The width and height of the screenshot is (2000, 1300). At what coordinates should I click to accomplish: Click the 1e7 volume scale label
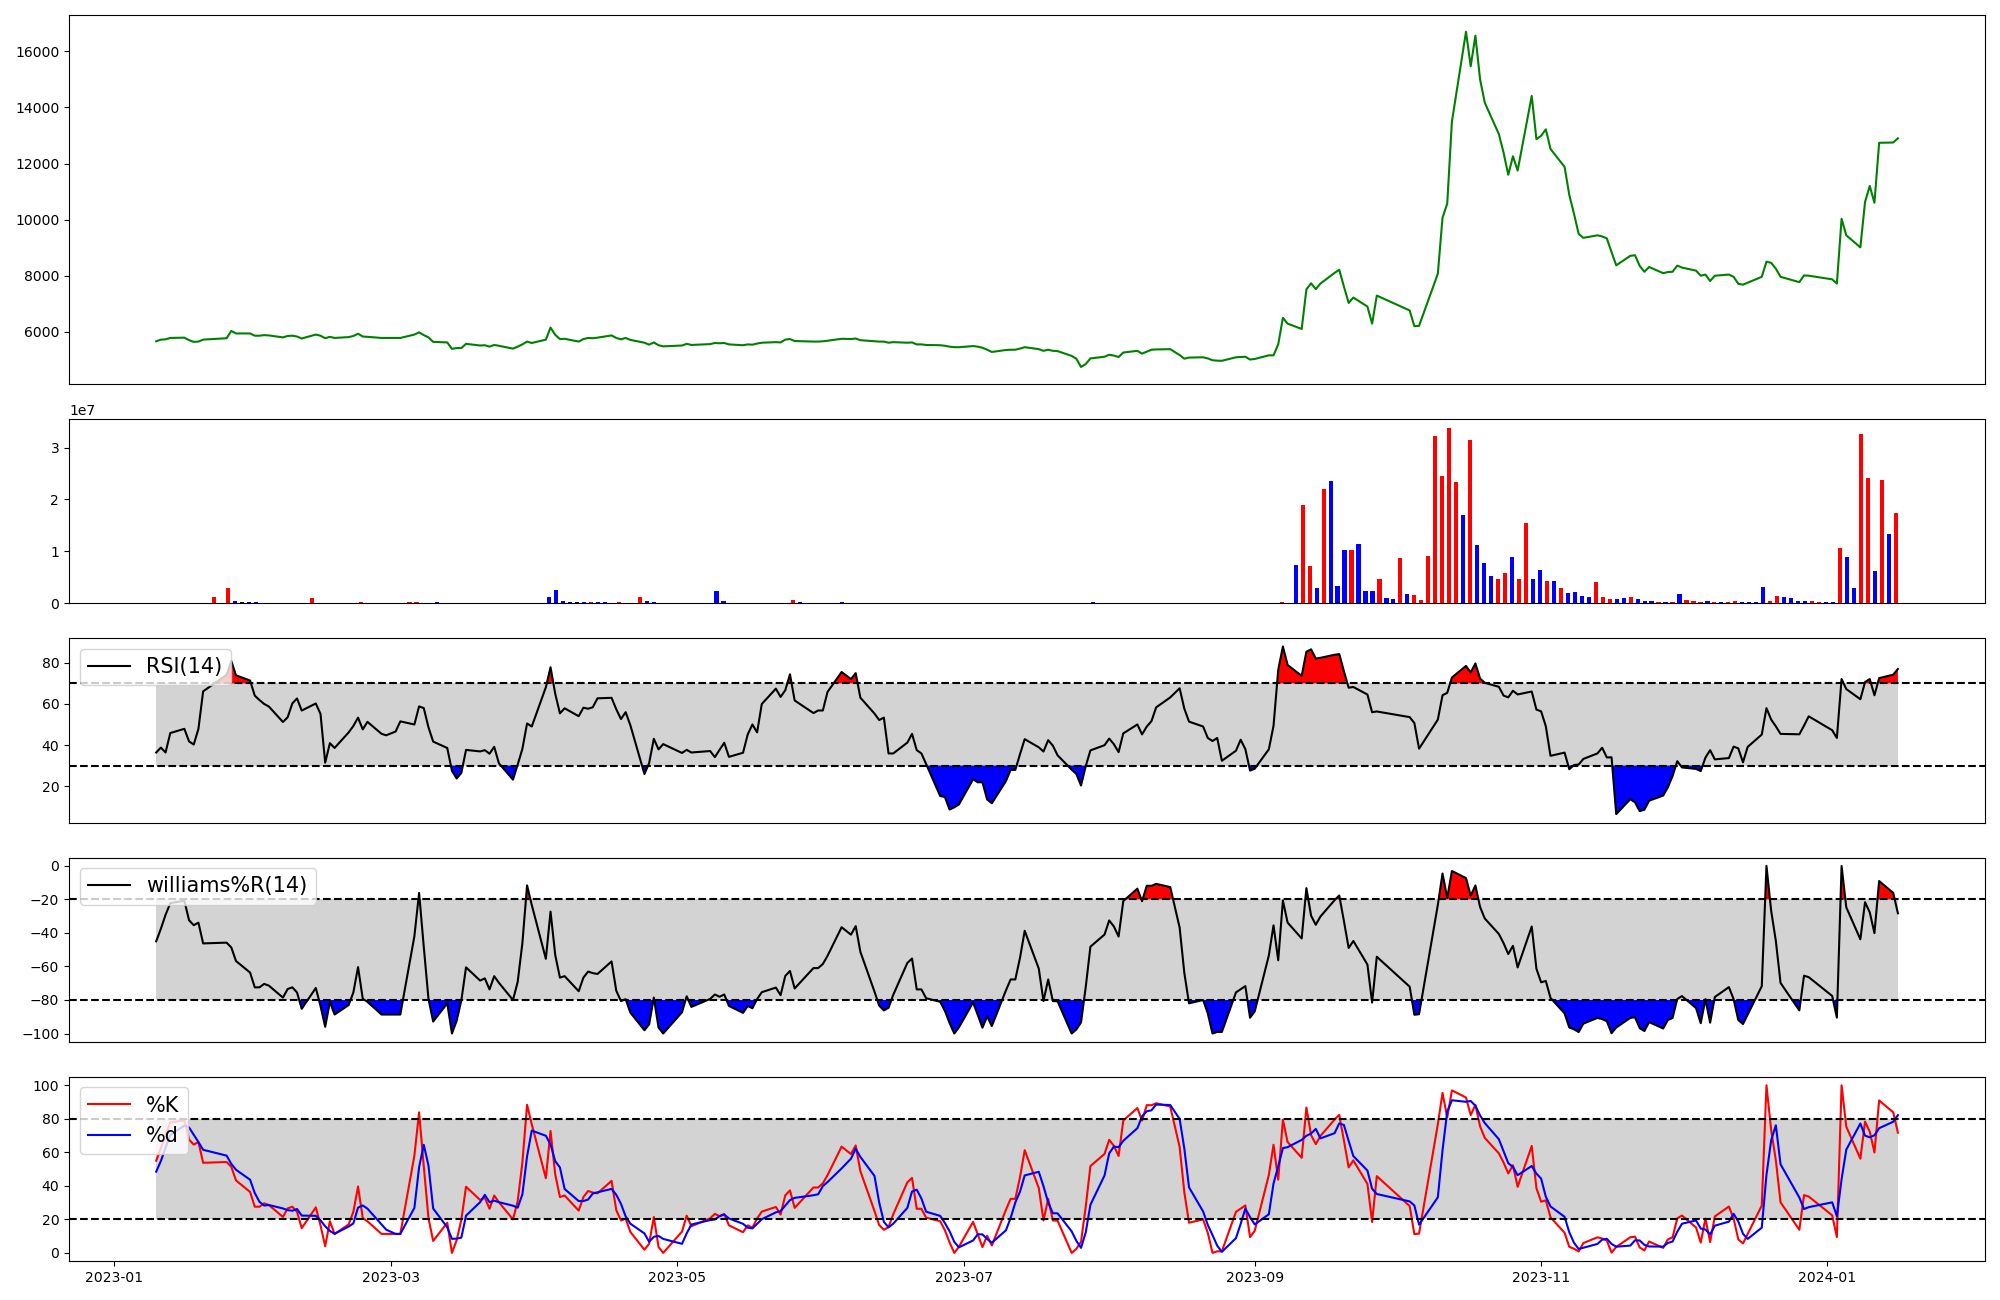coord(82,411)
